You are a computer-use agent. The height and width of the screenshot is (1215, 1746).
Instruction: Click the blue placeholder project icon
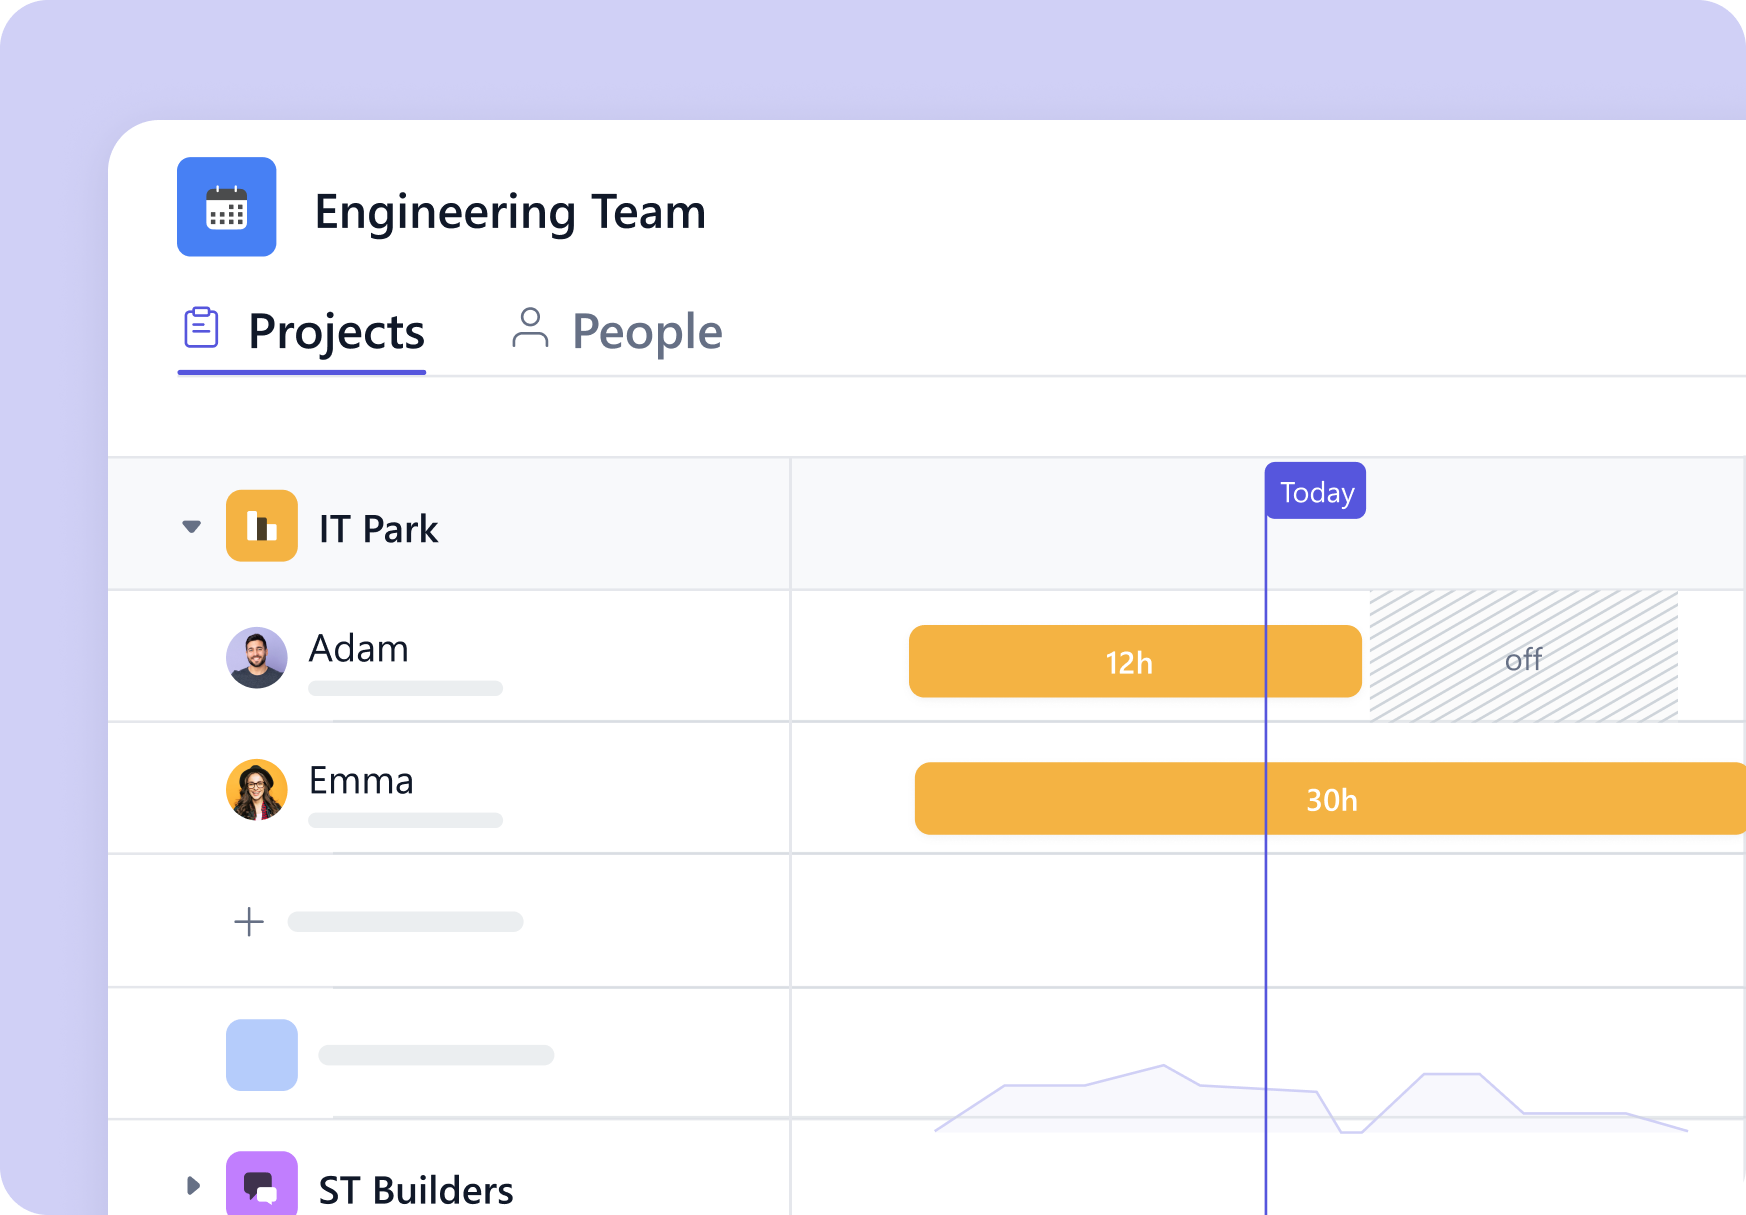click(262, 1054)
